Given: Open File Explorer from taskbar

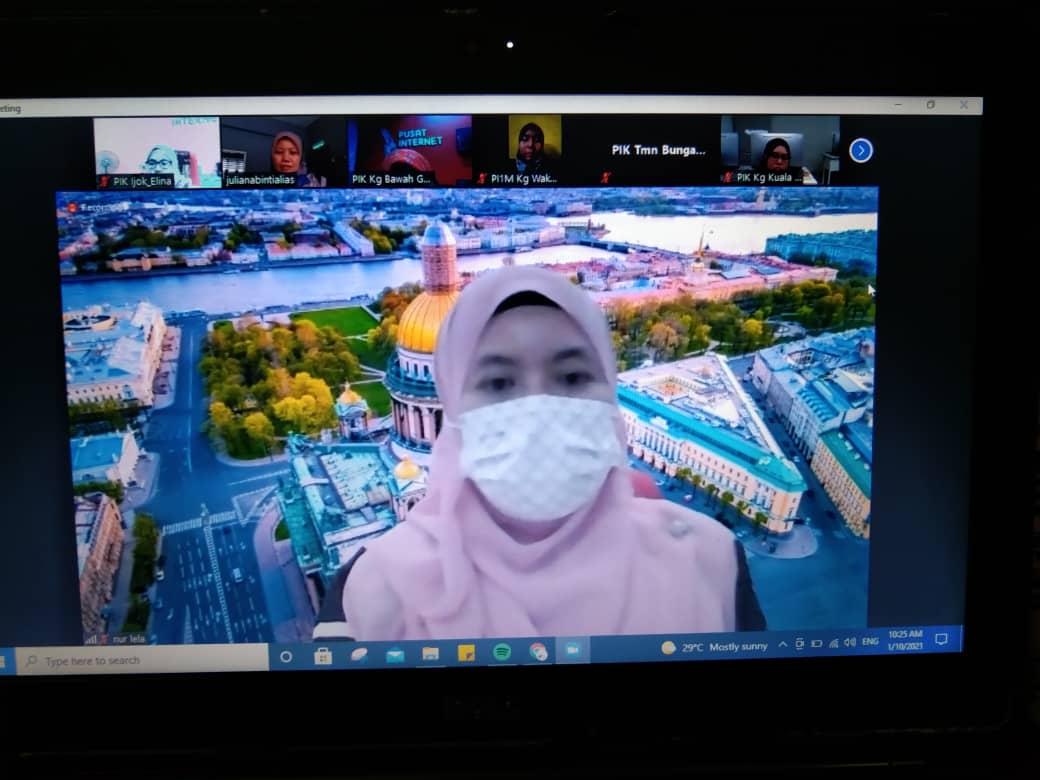Looking at the screenshot, I should 430,654.
